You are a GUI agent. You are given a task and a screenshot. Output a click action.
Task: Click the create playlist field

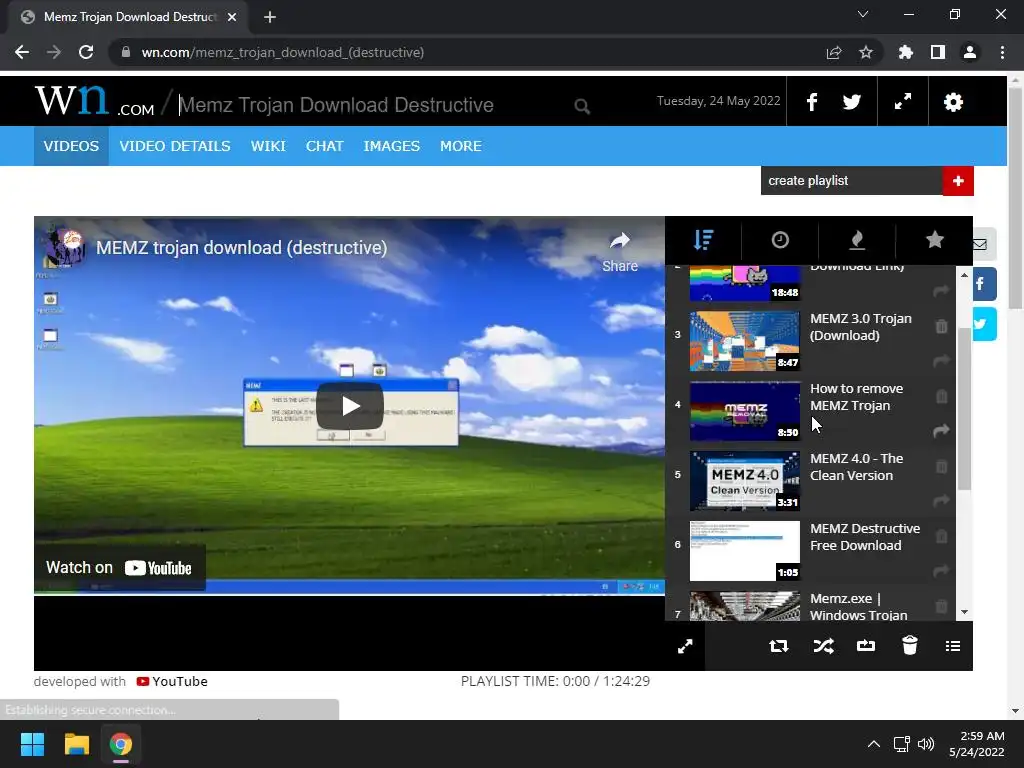point(852,181)
